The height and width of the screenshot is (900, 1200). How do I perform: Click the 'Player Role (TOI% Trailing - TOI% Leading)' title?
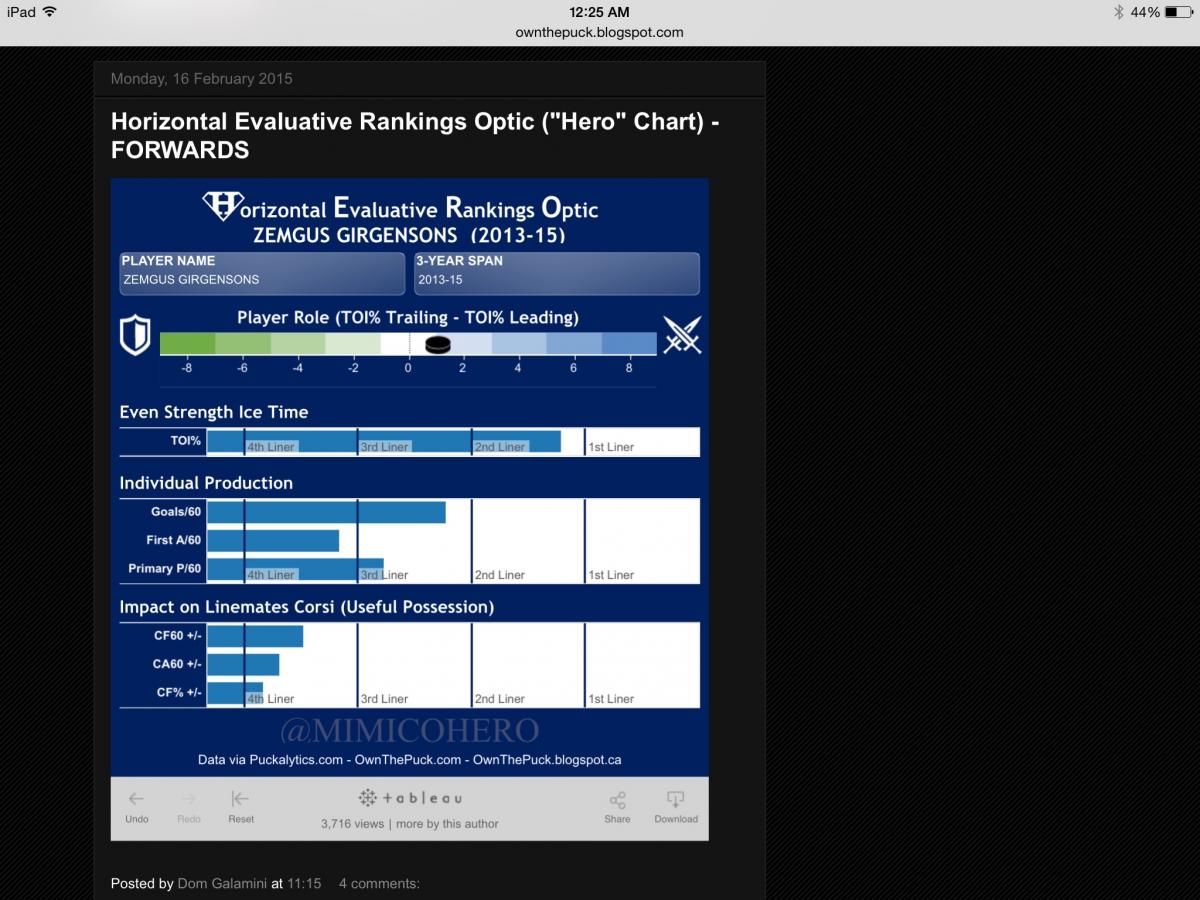[408, 318]
